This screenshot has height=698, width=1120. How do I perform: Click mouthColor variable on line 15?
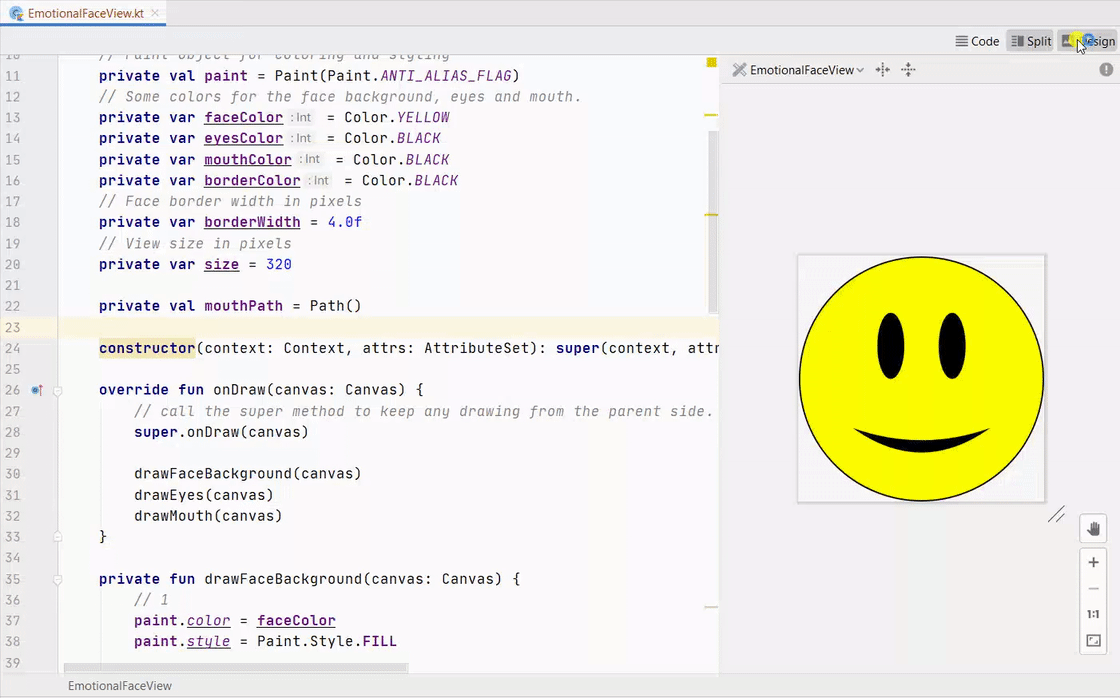(248, 159)
